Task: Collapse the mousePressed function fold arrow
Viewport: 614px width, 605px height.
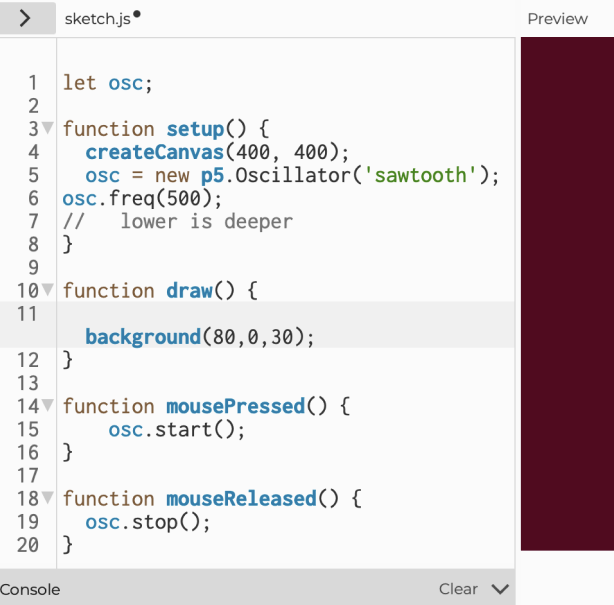Action: 47,407
